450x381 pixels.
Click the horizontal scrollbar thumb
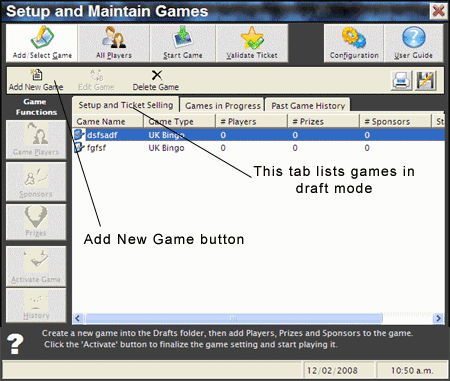click(x=234, y=318)
